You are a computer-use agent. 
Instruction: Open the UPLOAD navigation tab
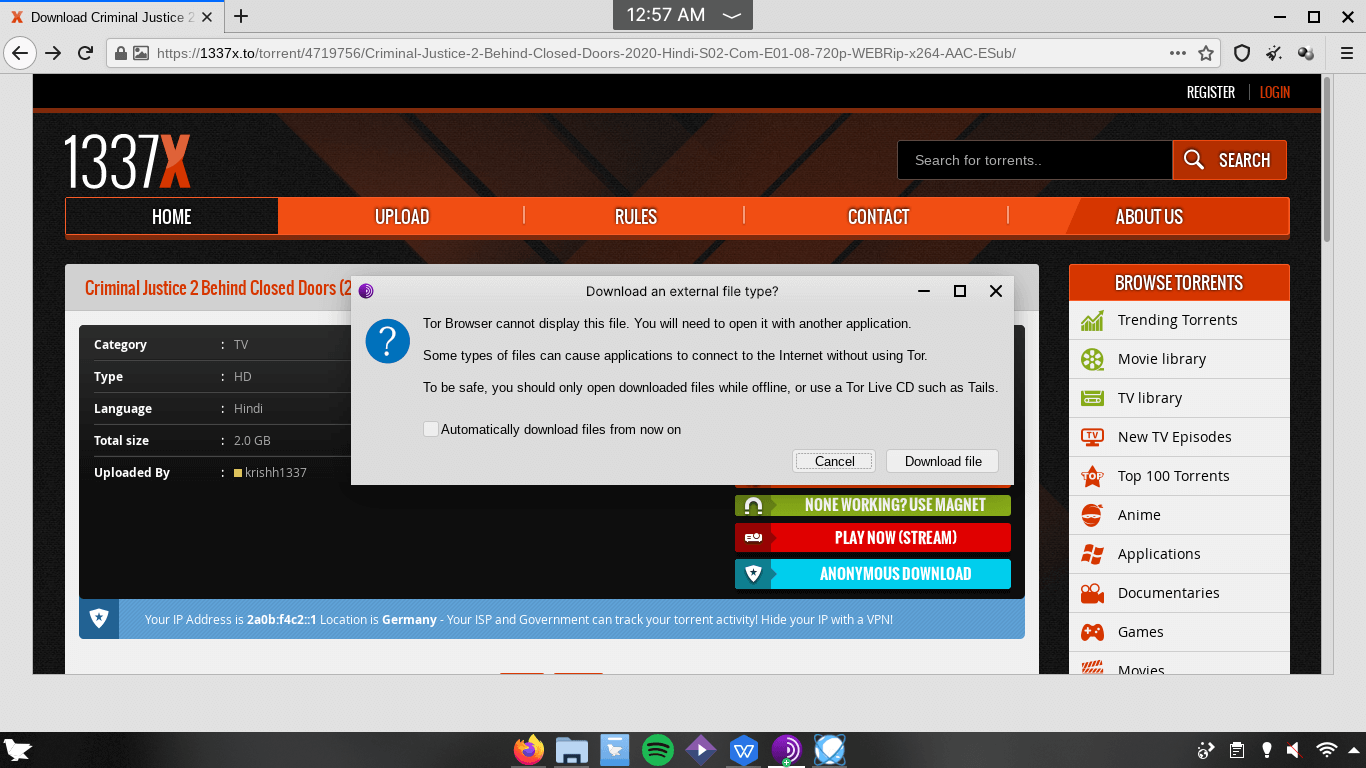click(x=402, y=216)
